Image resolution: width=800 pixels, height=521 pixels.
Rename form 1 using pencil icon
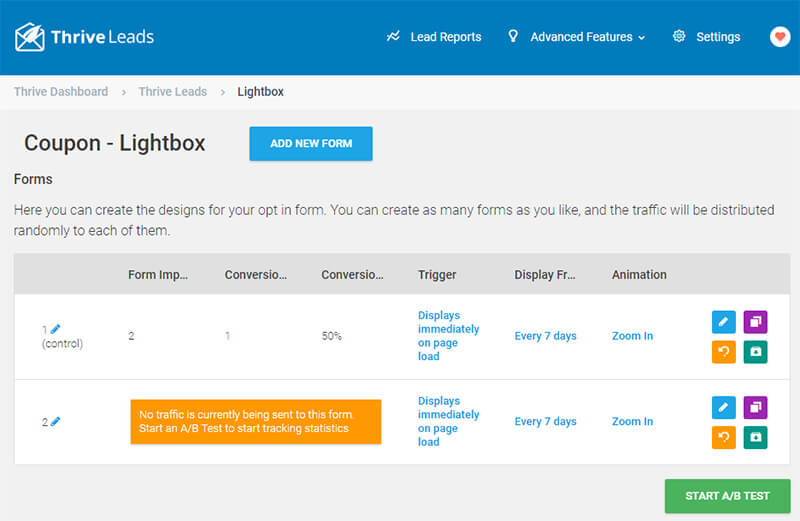click(x=56, y=329)
